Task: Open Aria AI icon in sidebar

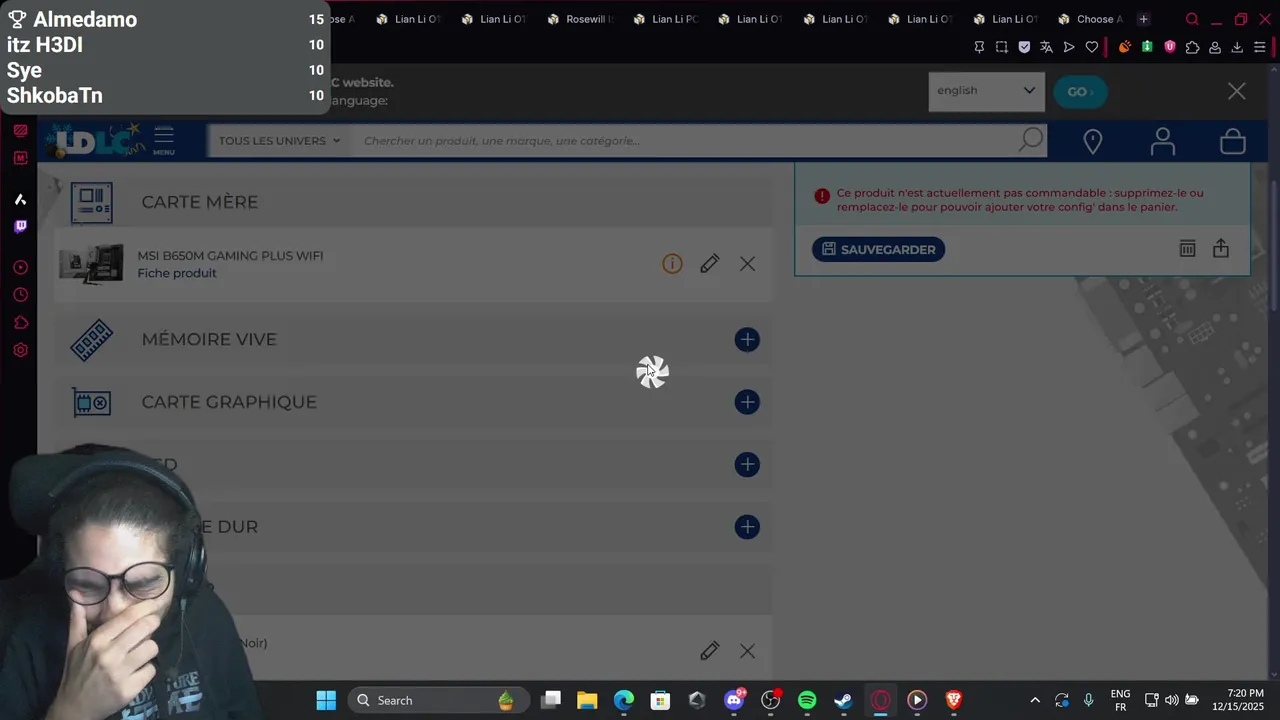Action: pyautogui.click(x=20, y=200)
